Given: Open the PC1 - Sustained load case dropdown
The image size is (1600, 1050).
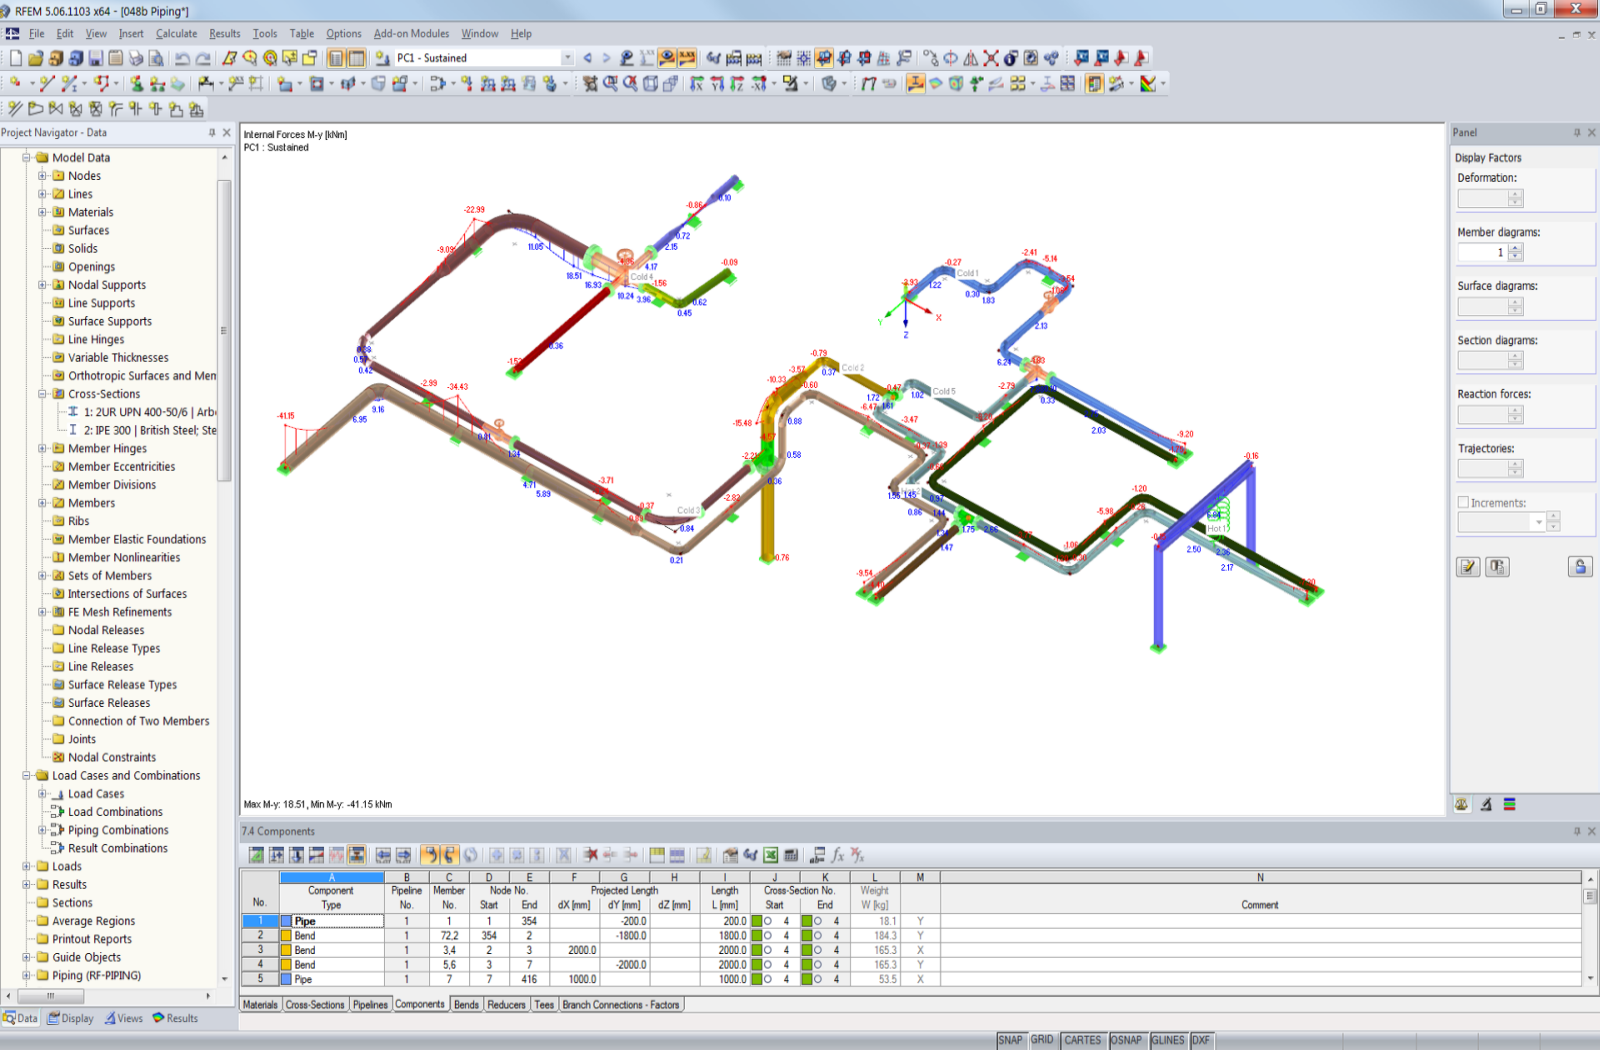Looking at the screenshot, I should coord(567,58).
